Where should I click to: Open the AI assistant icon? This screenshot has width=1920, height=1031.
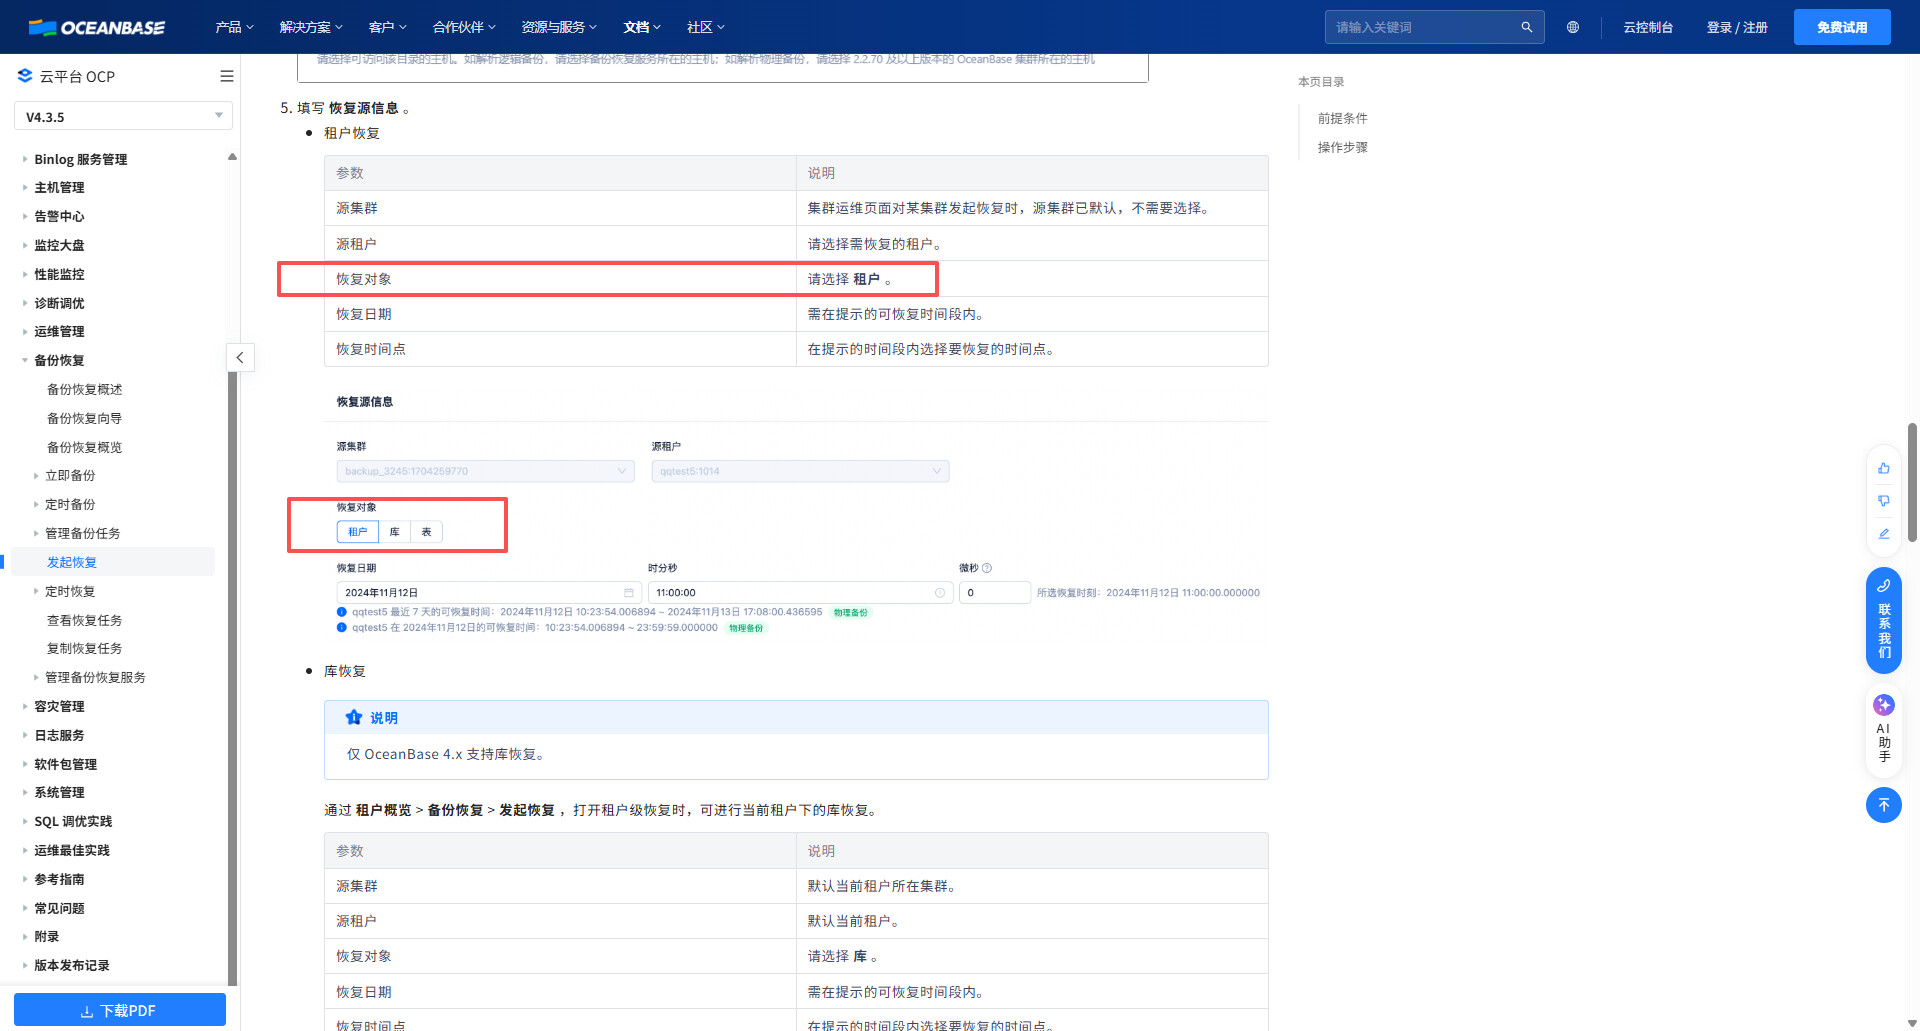(1884, 705)
